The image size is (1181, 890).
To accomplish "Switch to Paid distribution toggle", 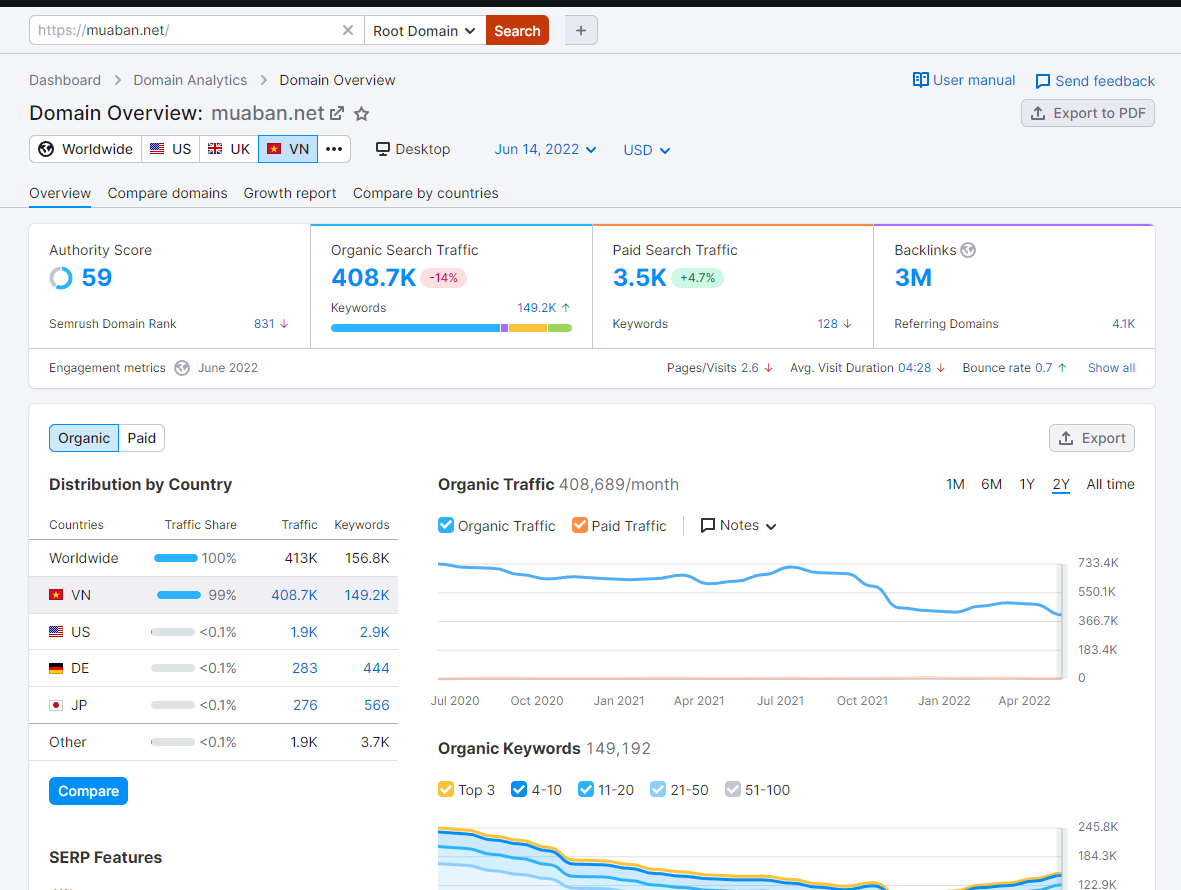I will 142,438.
